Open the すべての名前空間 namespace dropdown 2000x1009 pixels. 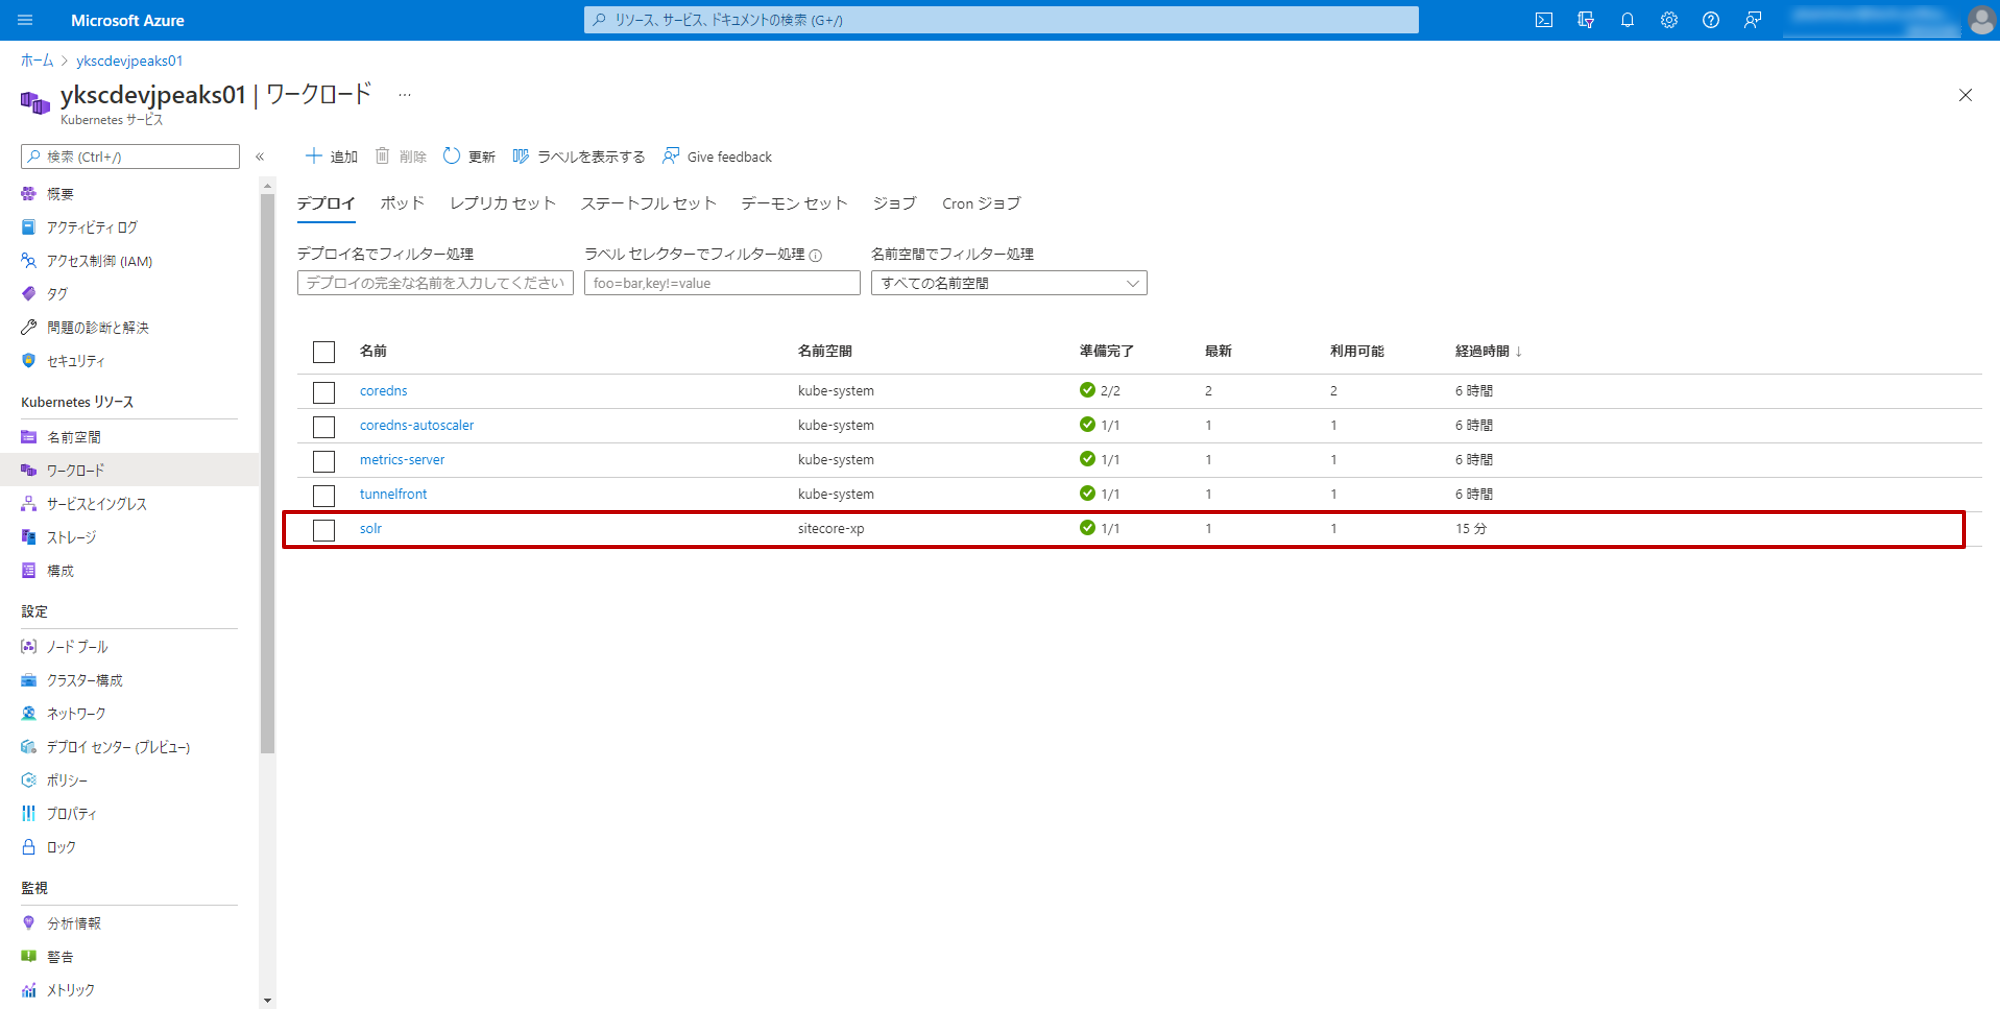pos(1009,283)
